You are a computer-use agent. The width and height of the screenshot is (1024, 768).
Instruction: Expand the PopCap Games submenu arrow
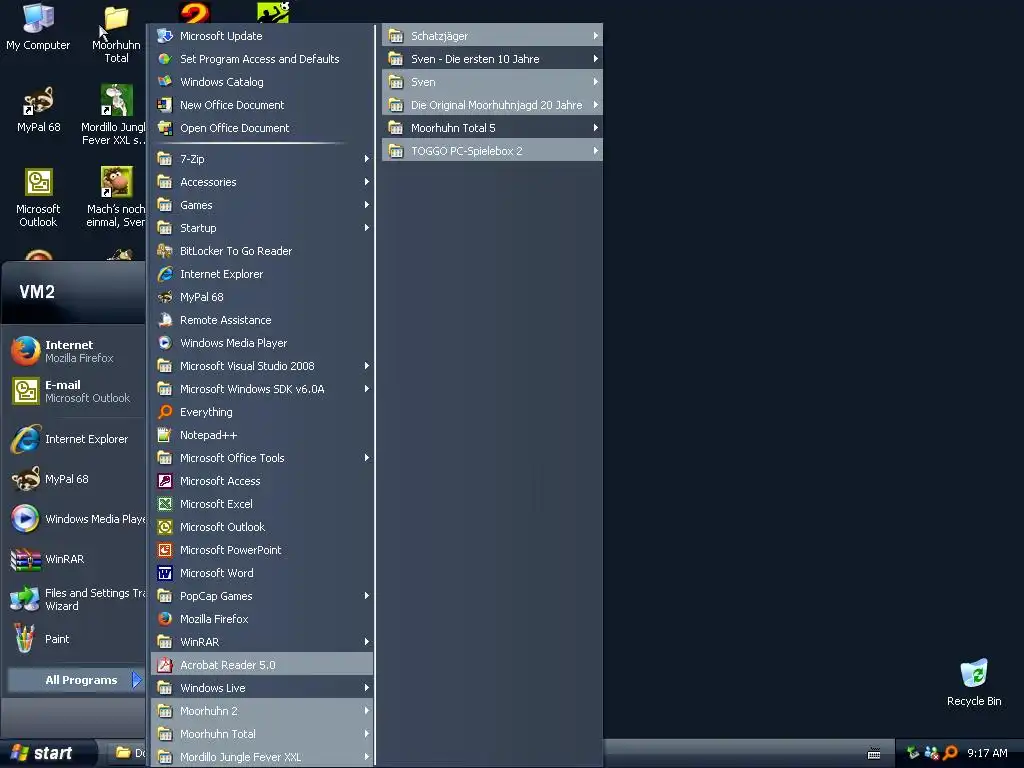(366, 596)
